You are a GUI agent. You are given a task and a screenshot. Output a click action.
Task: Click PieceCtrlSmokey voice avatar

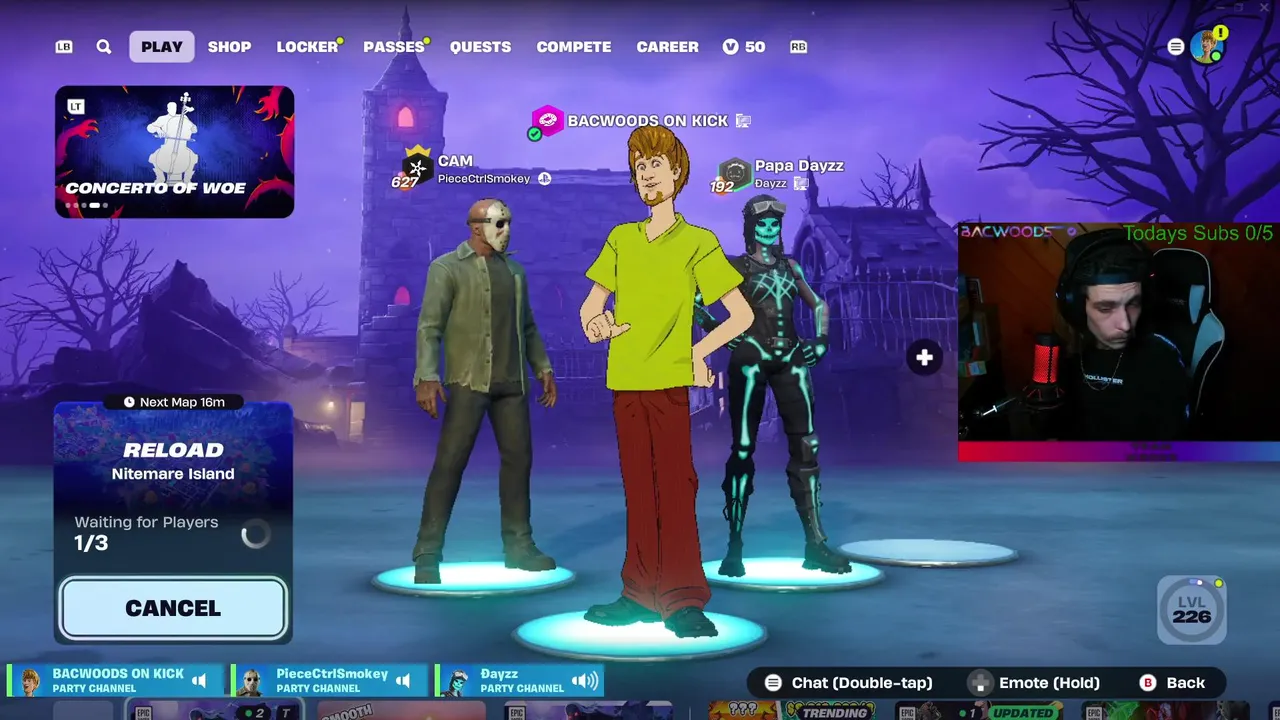coord(251,681)
